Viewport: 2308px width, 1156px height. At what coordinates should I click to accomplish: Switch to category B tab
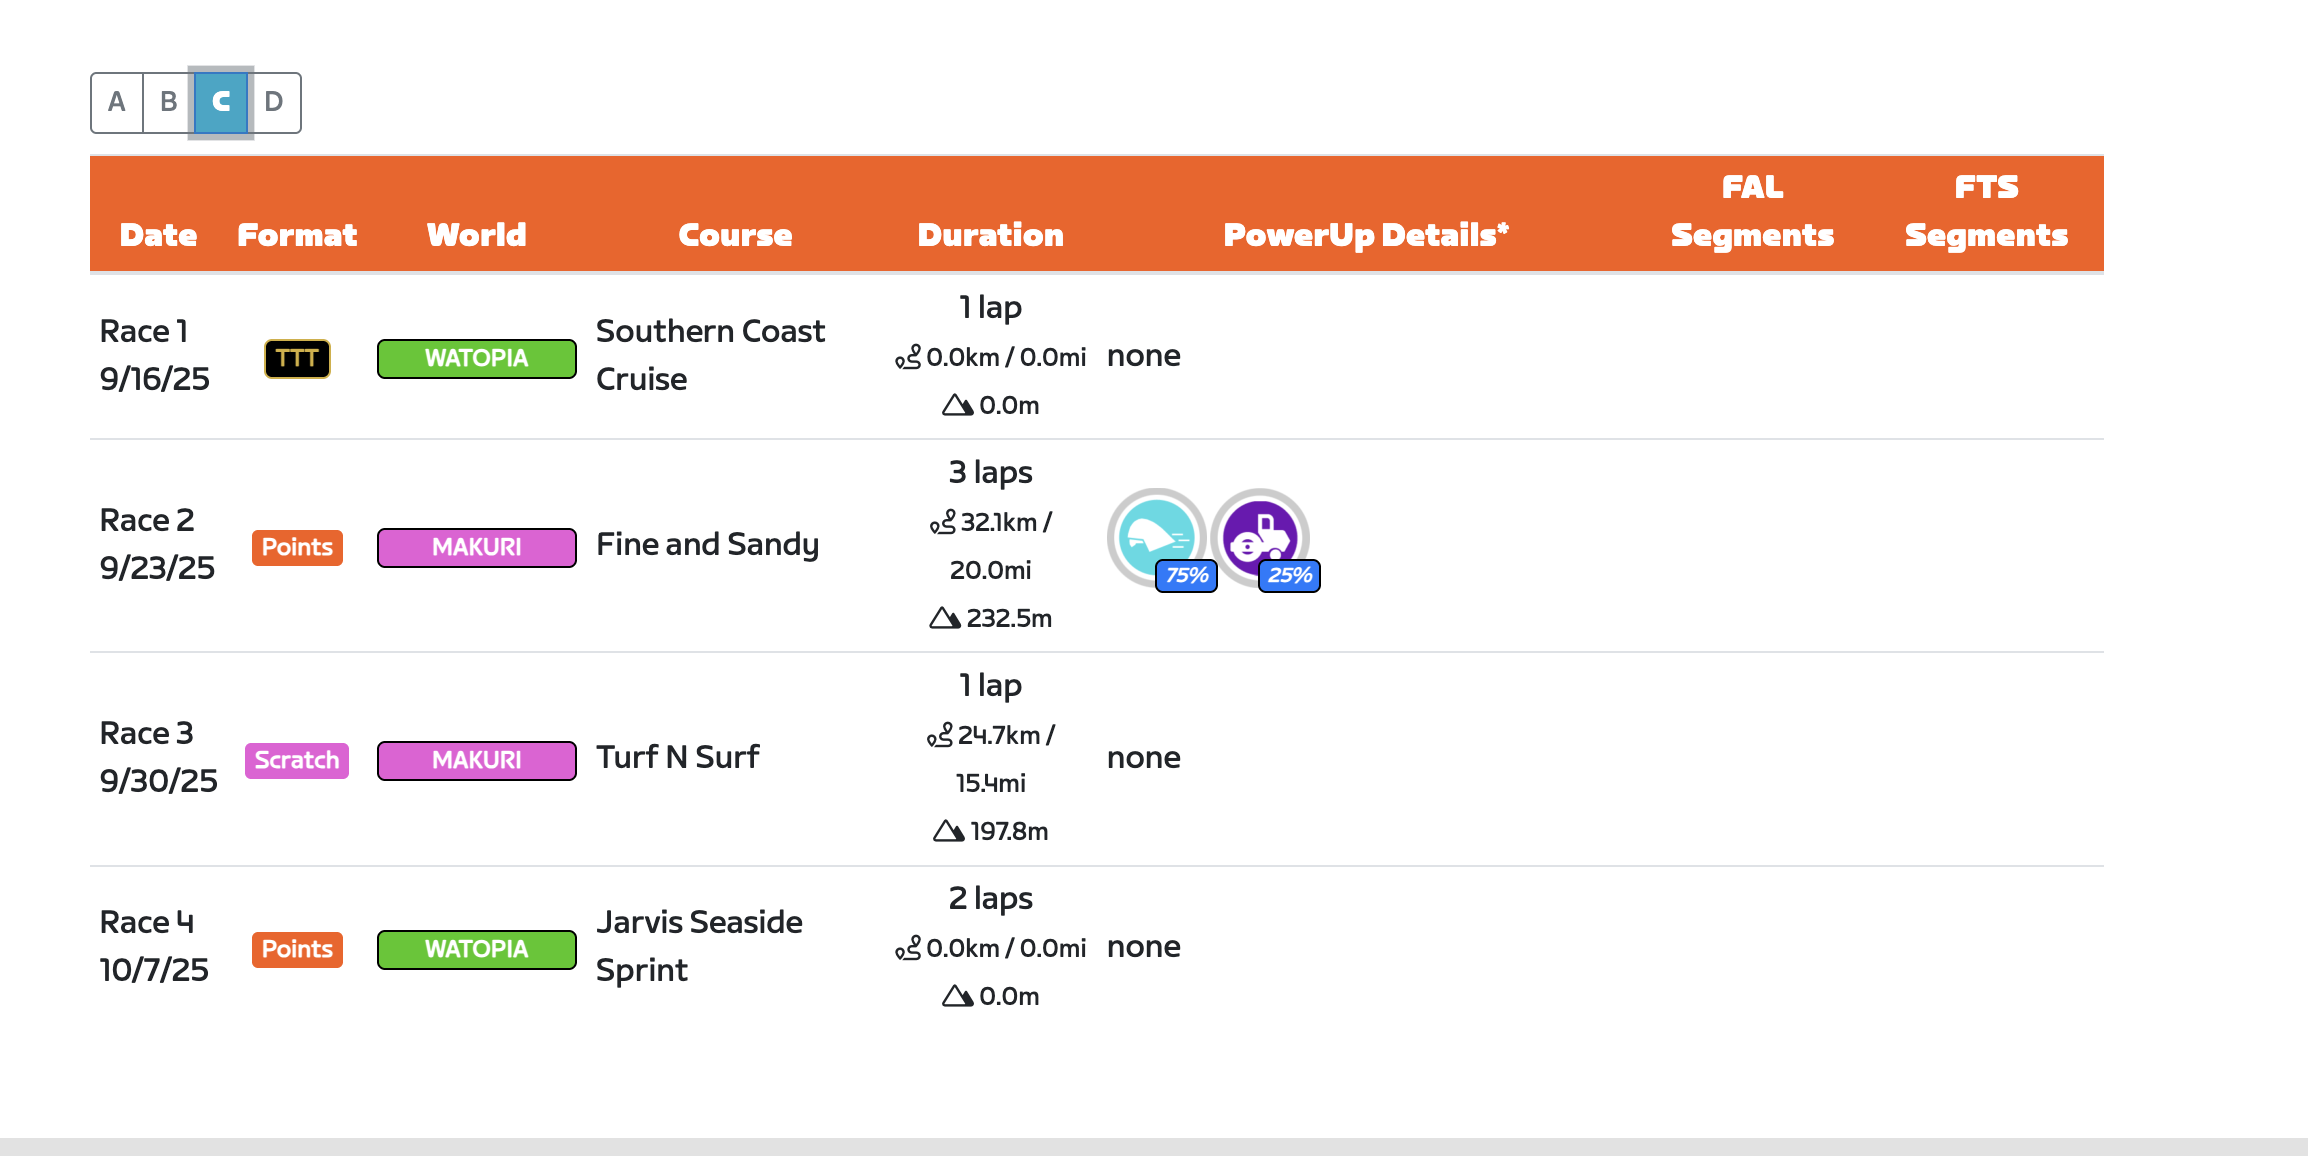tap(169, 102)
